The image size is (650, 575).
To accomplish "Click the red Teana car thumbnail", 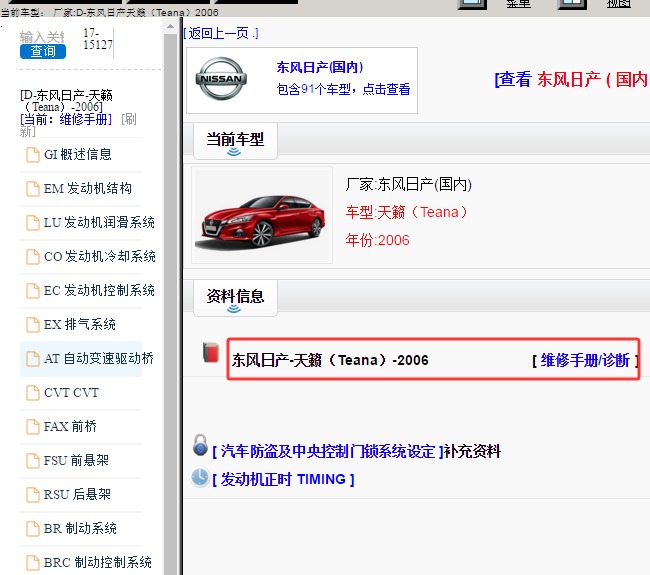I will 262,215.
